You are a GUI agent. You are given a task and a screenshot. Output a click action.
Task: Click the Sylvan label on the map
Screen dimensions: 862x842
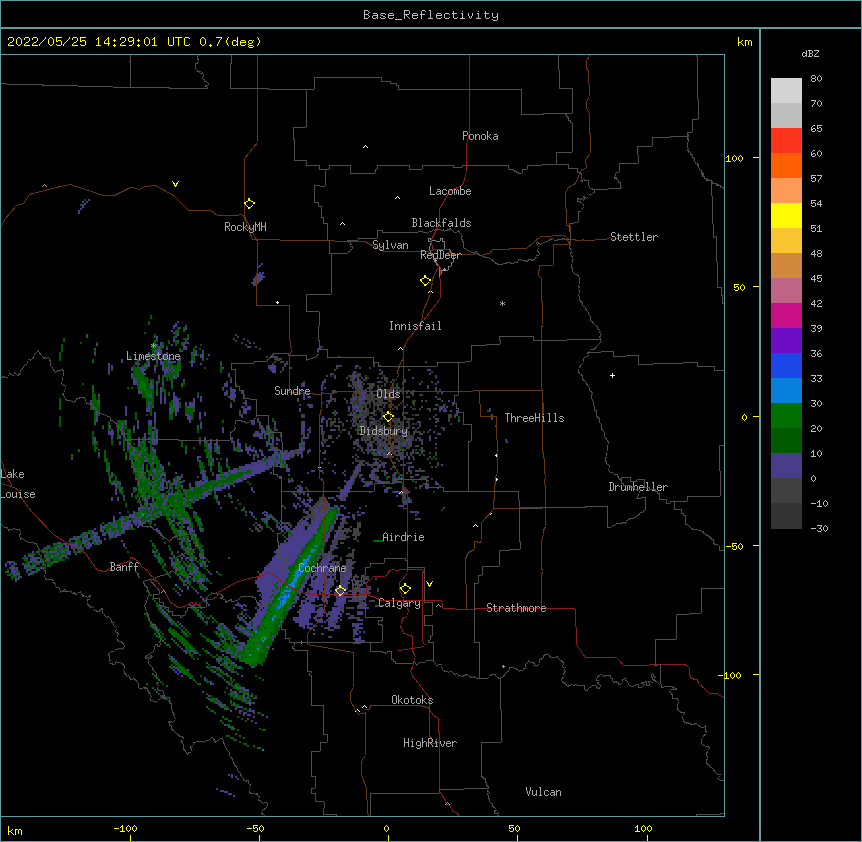[x=390, y=245]
